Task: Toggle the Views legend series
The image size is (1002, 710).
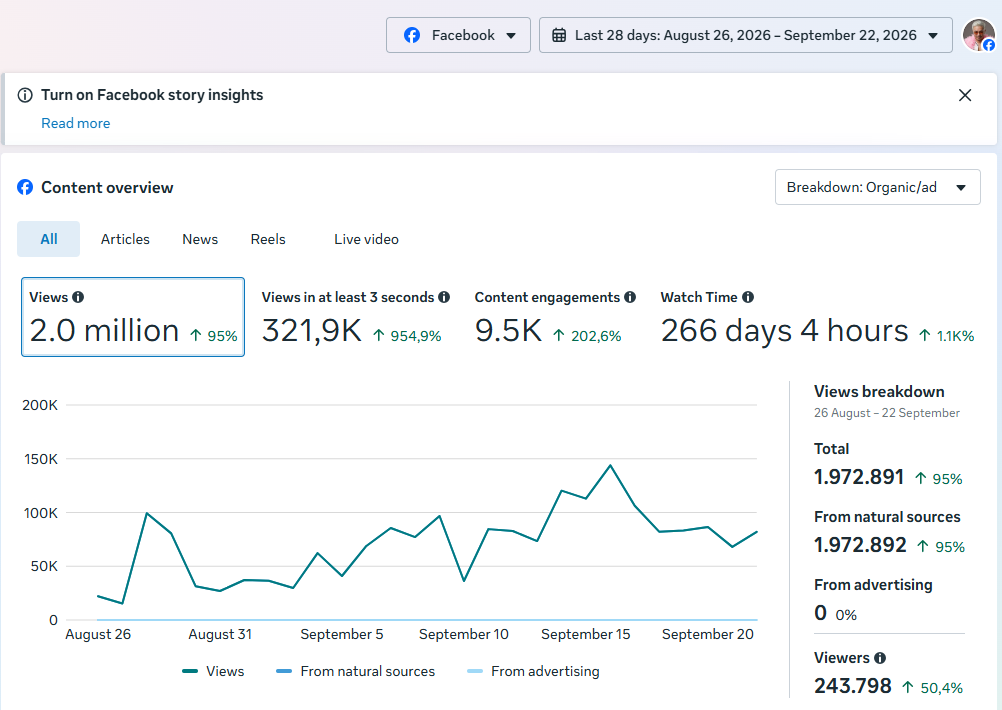Action: click(x=213, y=671)
